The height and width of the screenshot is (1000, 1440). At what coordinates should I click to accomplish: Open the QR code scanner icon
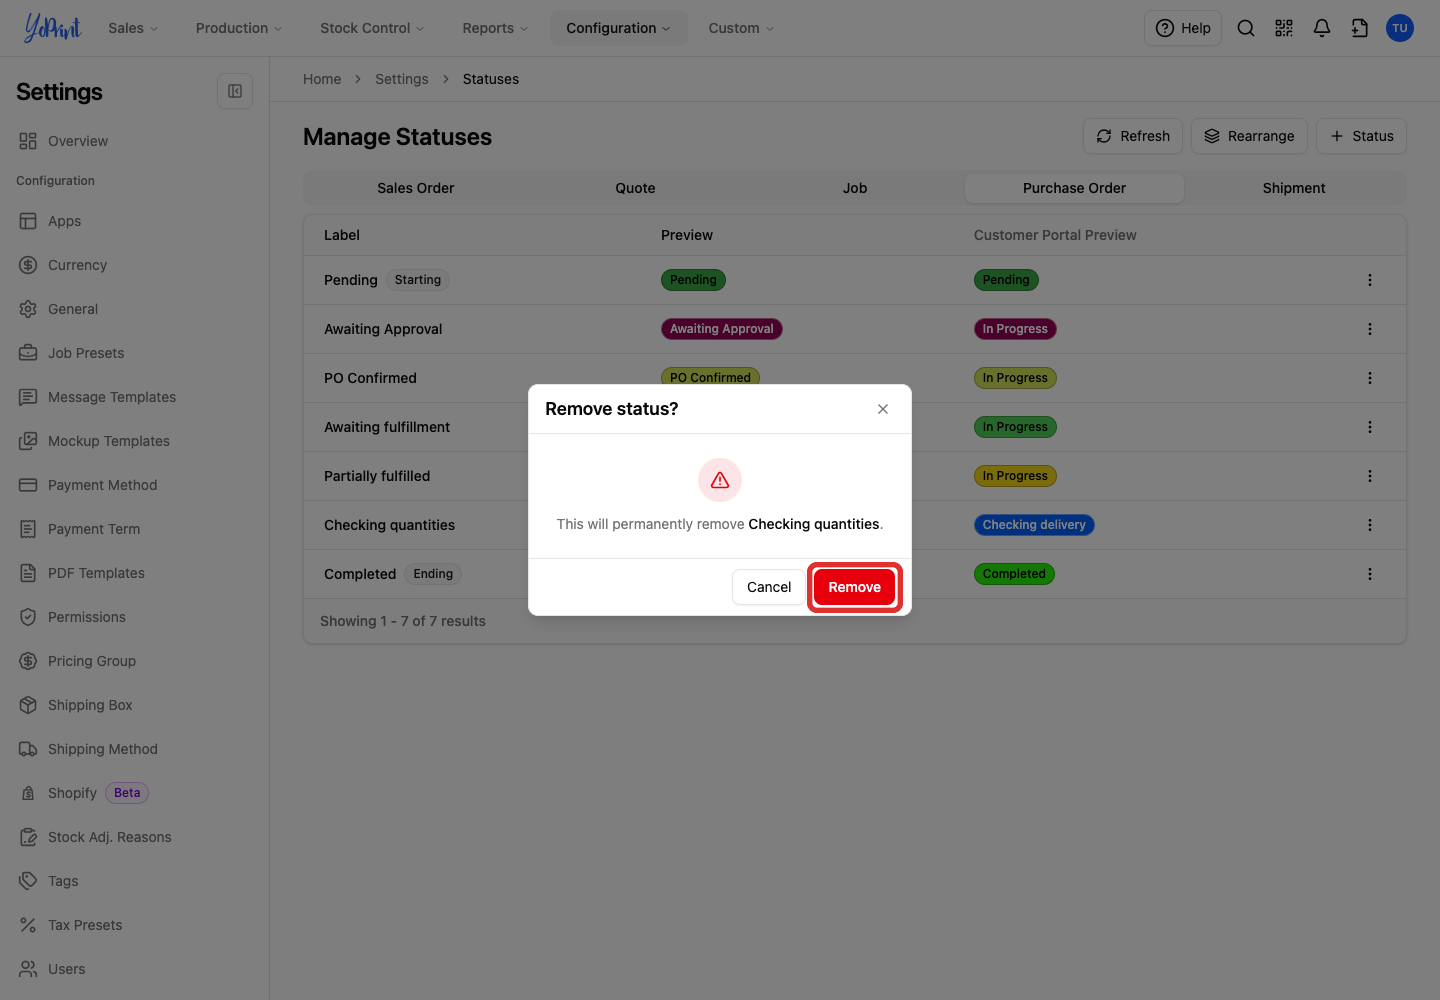click(x=1284, y=28)
